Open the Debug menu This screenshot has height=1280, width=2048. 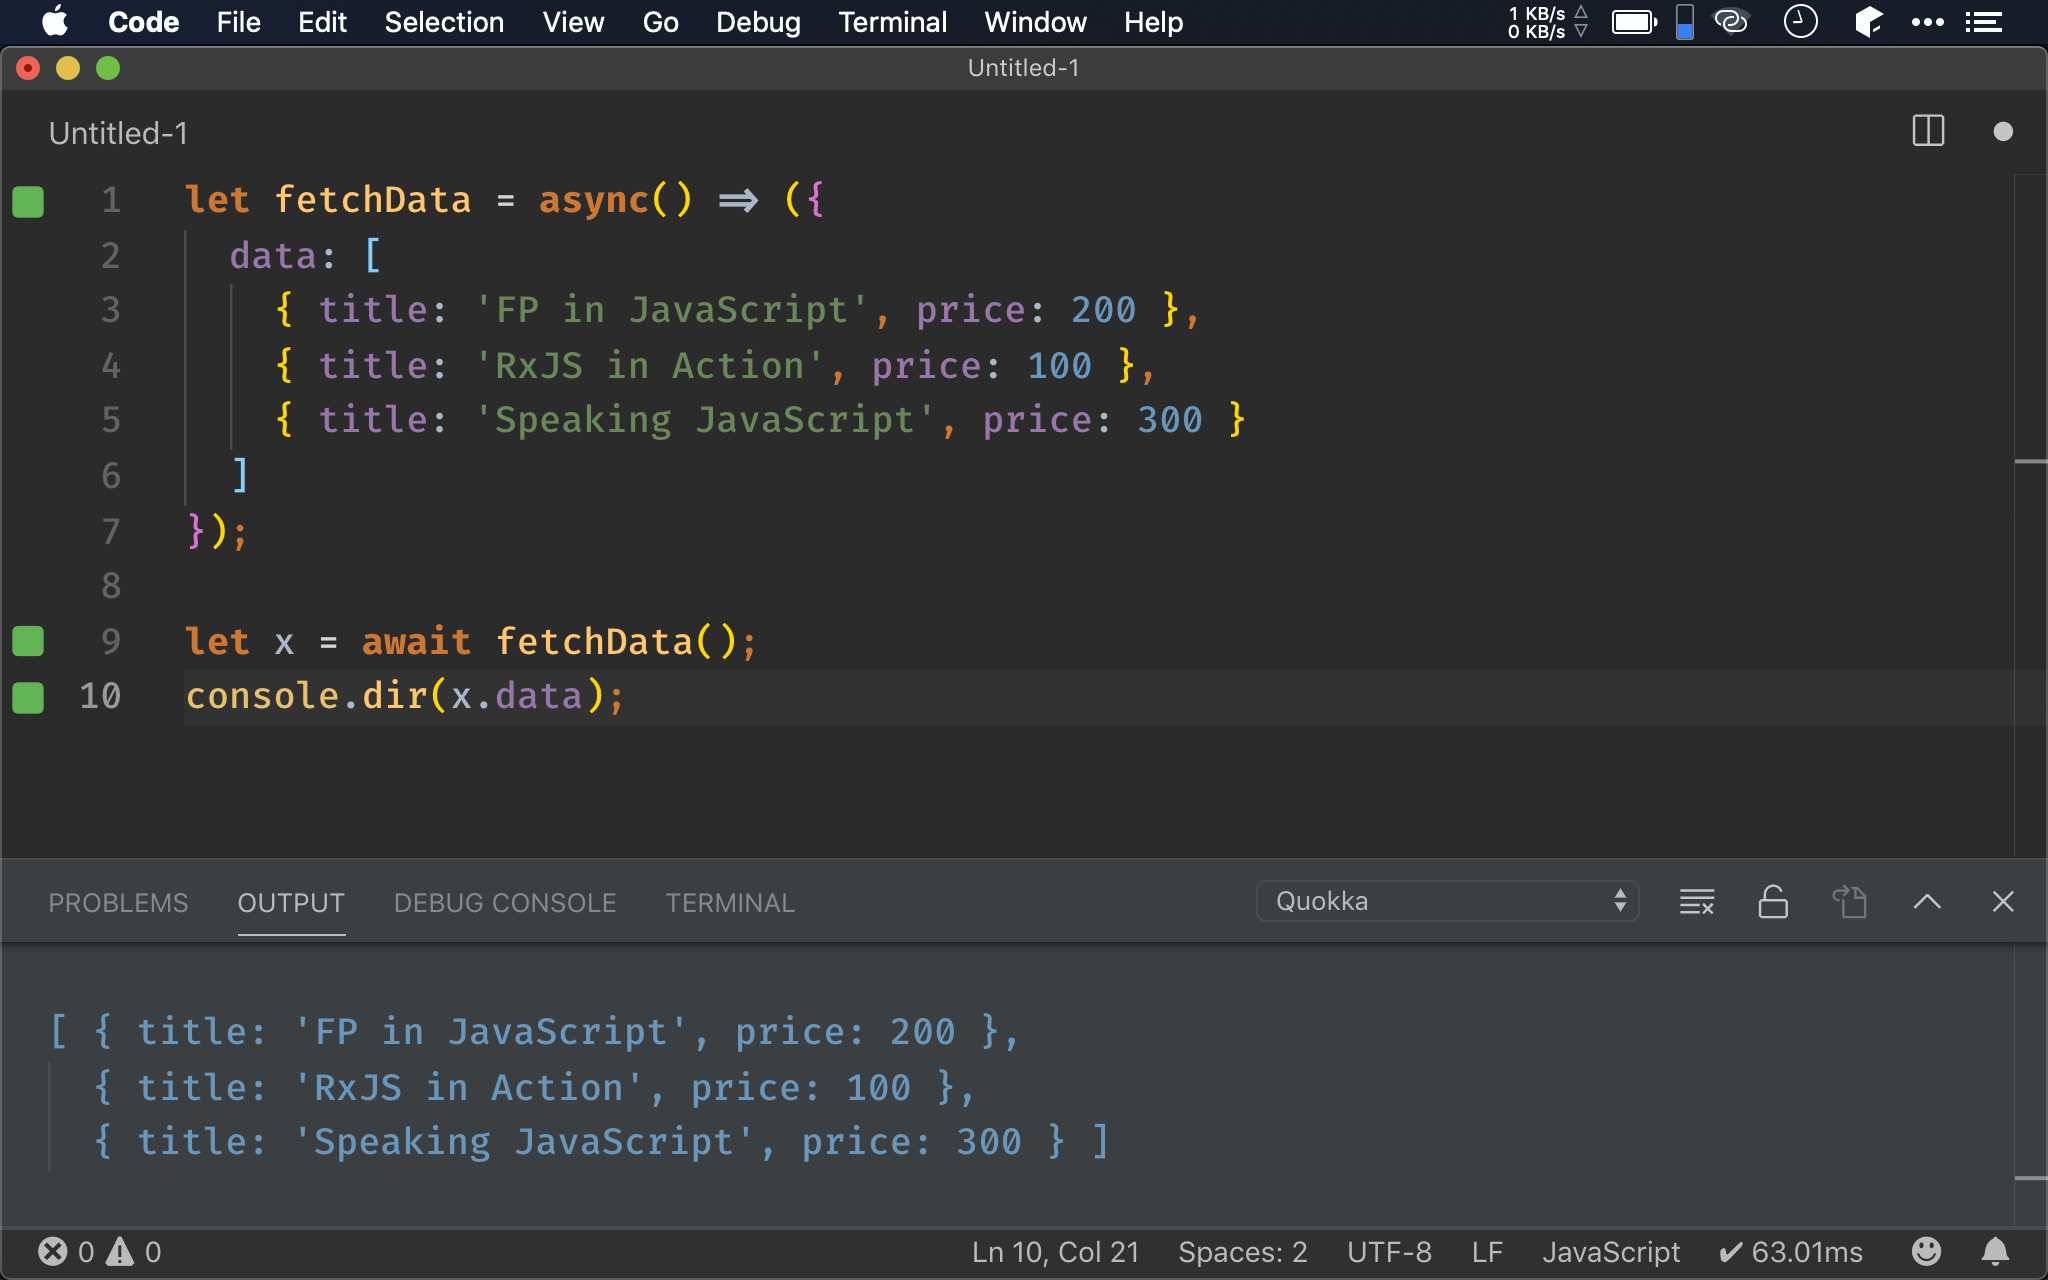(757, 22)
